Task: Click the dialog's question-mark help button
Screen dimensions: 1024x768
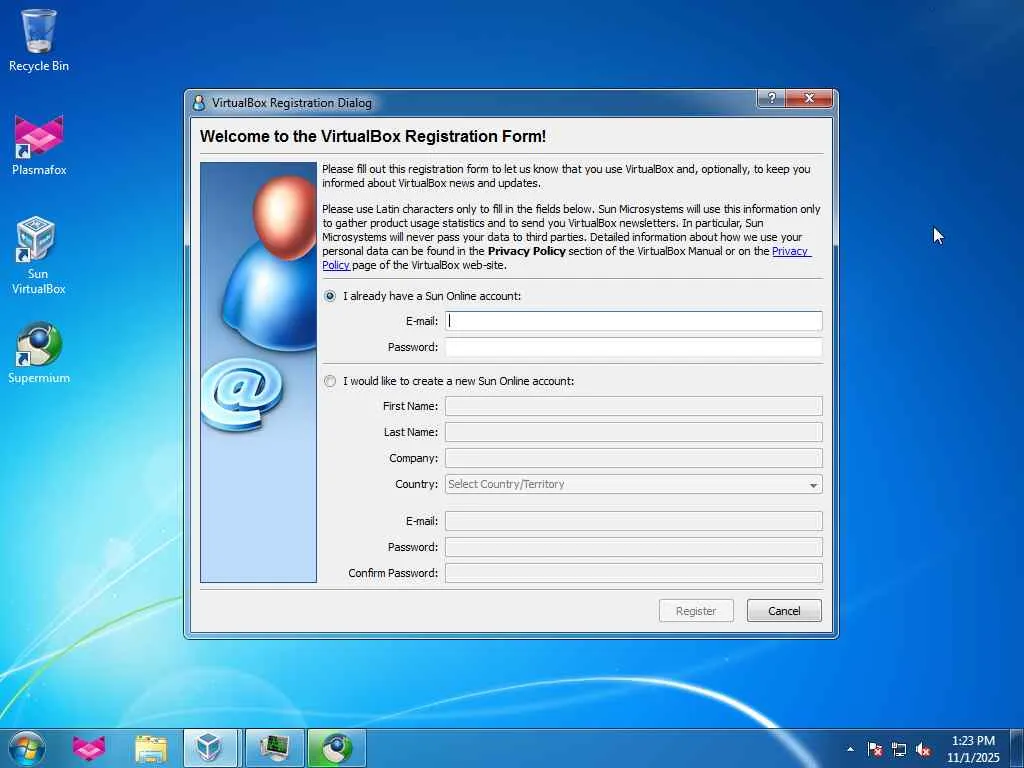Action: (771, 98)
